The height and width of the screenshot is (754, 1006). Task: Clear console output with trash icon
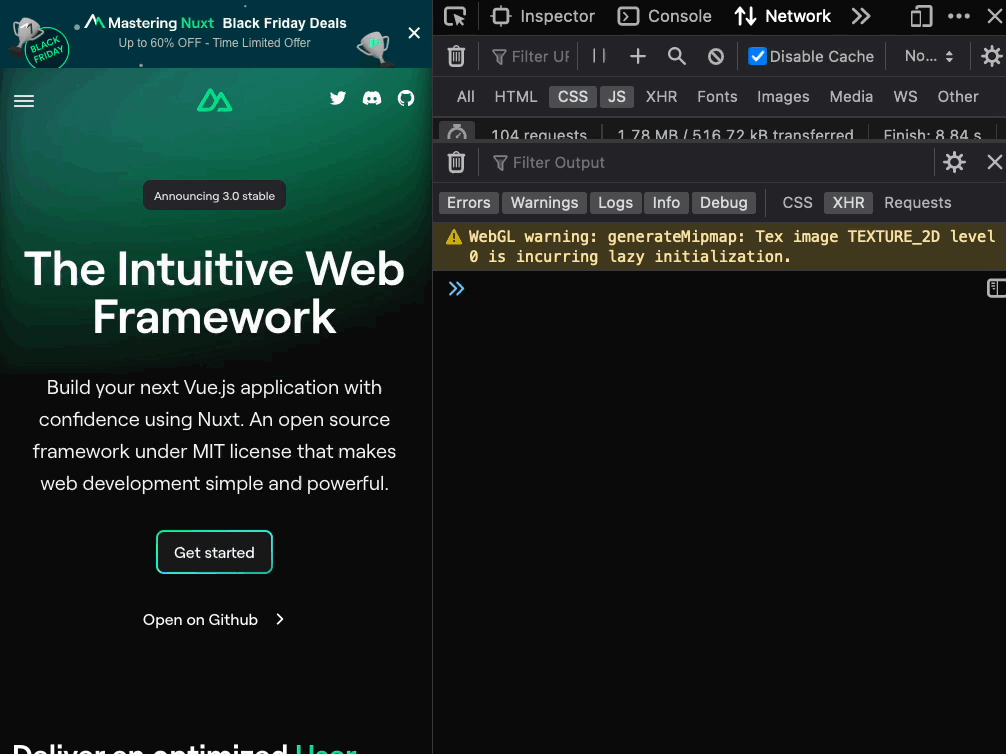click(x=456, y=162)
